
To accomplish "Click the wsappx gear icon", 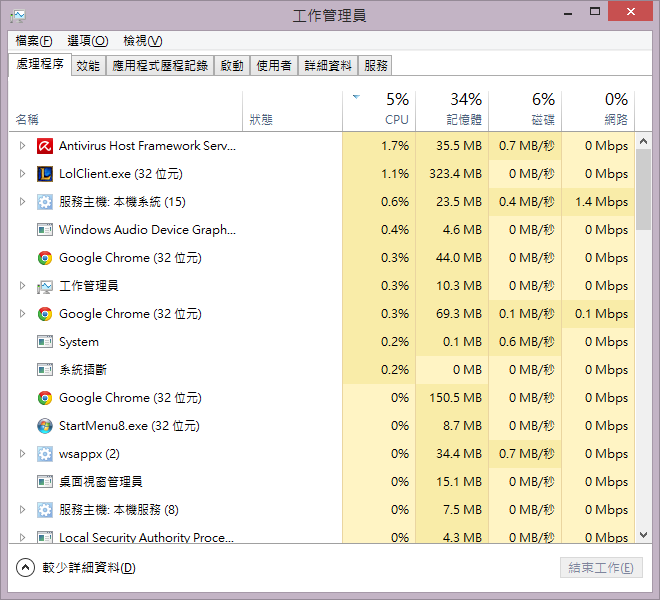I will coord(45,454).
